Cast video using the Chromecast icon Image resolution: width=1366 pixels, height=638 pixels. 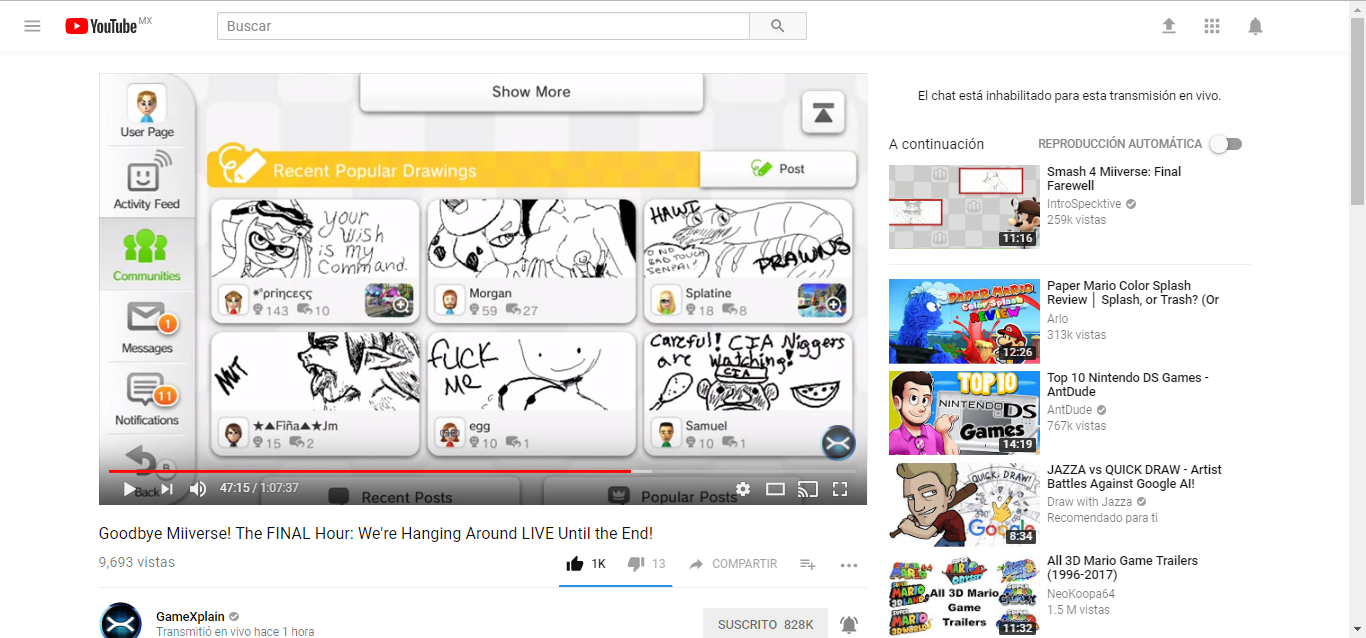[x=807, y=489]
